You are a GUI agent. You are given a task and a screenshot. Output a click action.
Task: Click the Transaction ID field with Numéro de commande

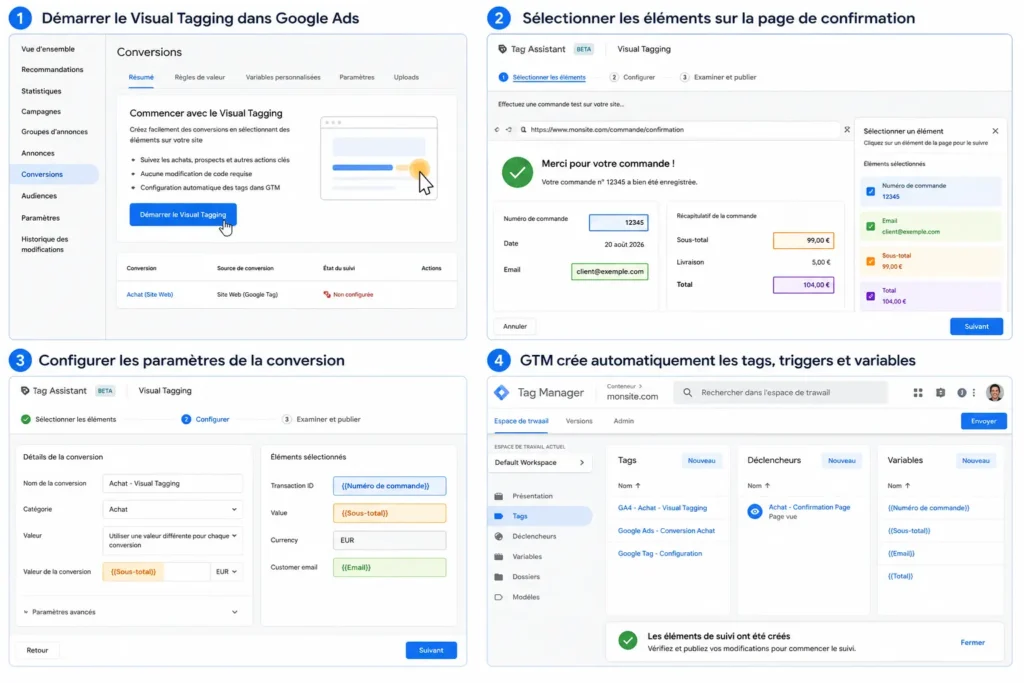click(x=389, y=486)
